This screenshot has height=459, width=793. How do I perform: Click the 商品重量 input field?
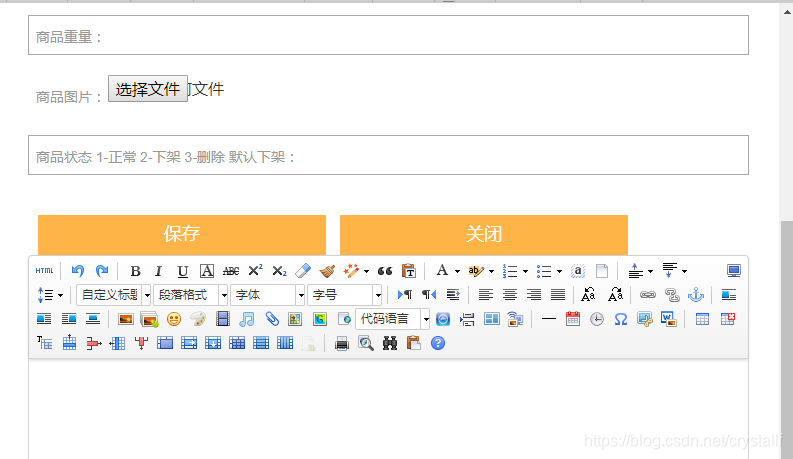[388, 35]
